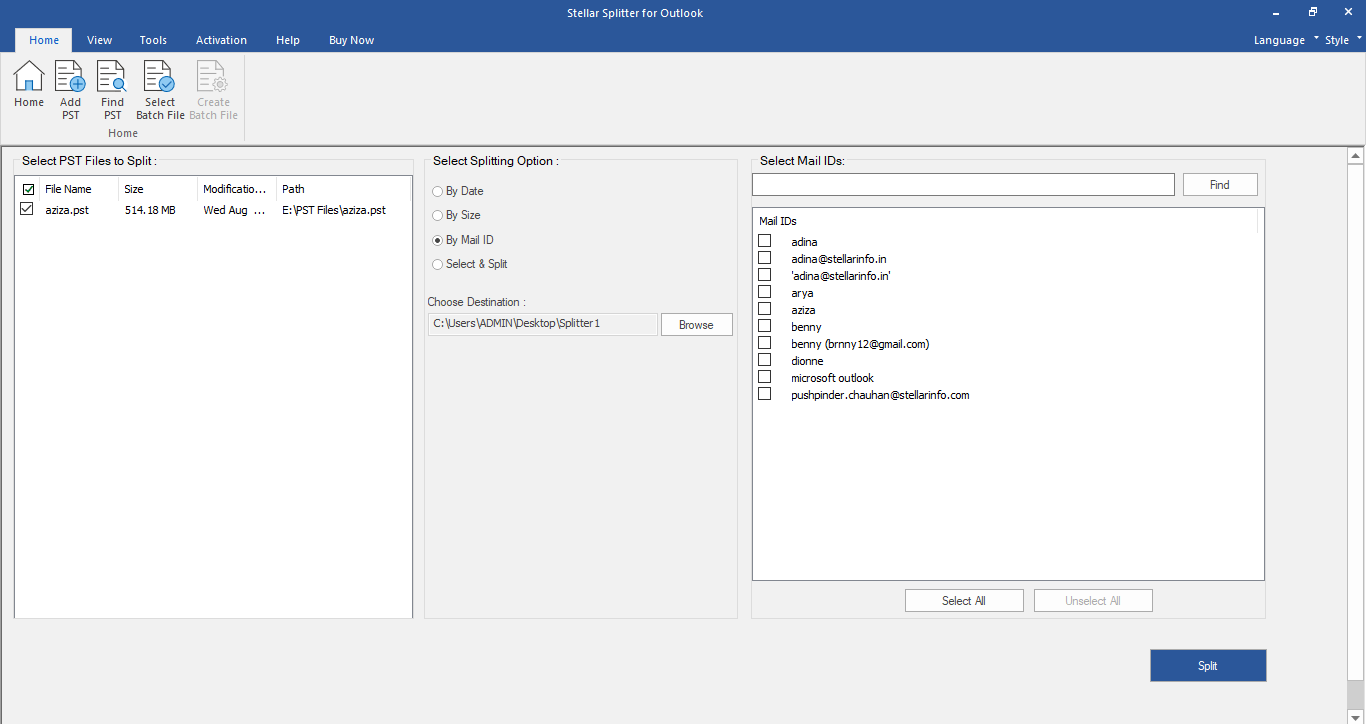Select the By Date radio option

[438, 191]
